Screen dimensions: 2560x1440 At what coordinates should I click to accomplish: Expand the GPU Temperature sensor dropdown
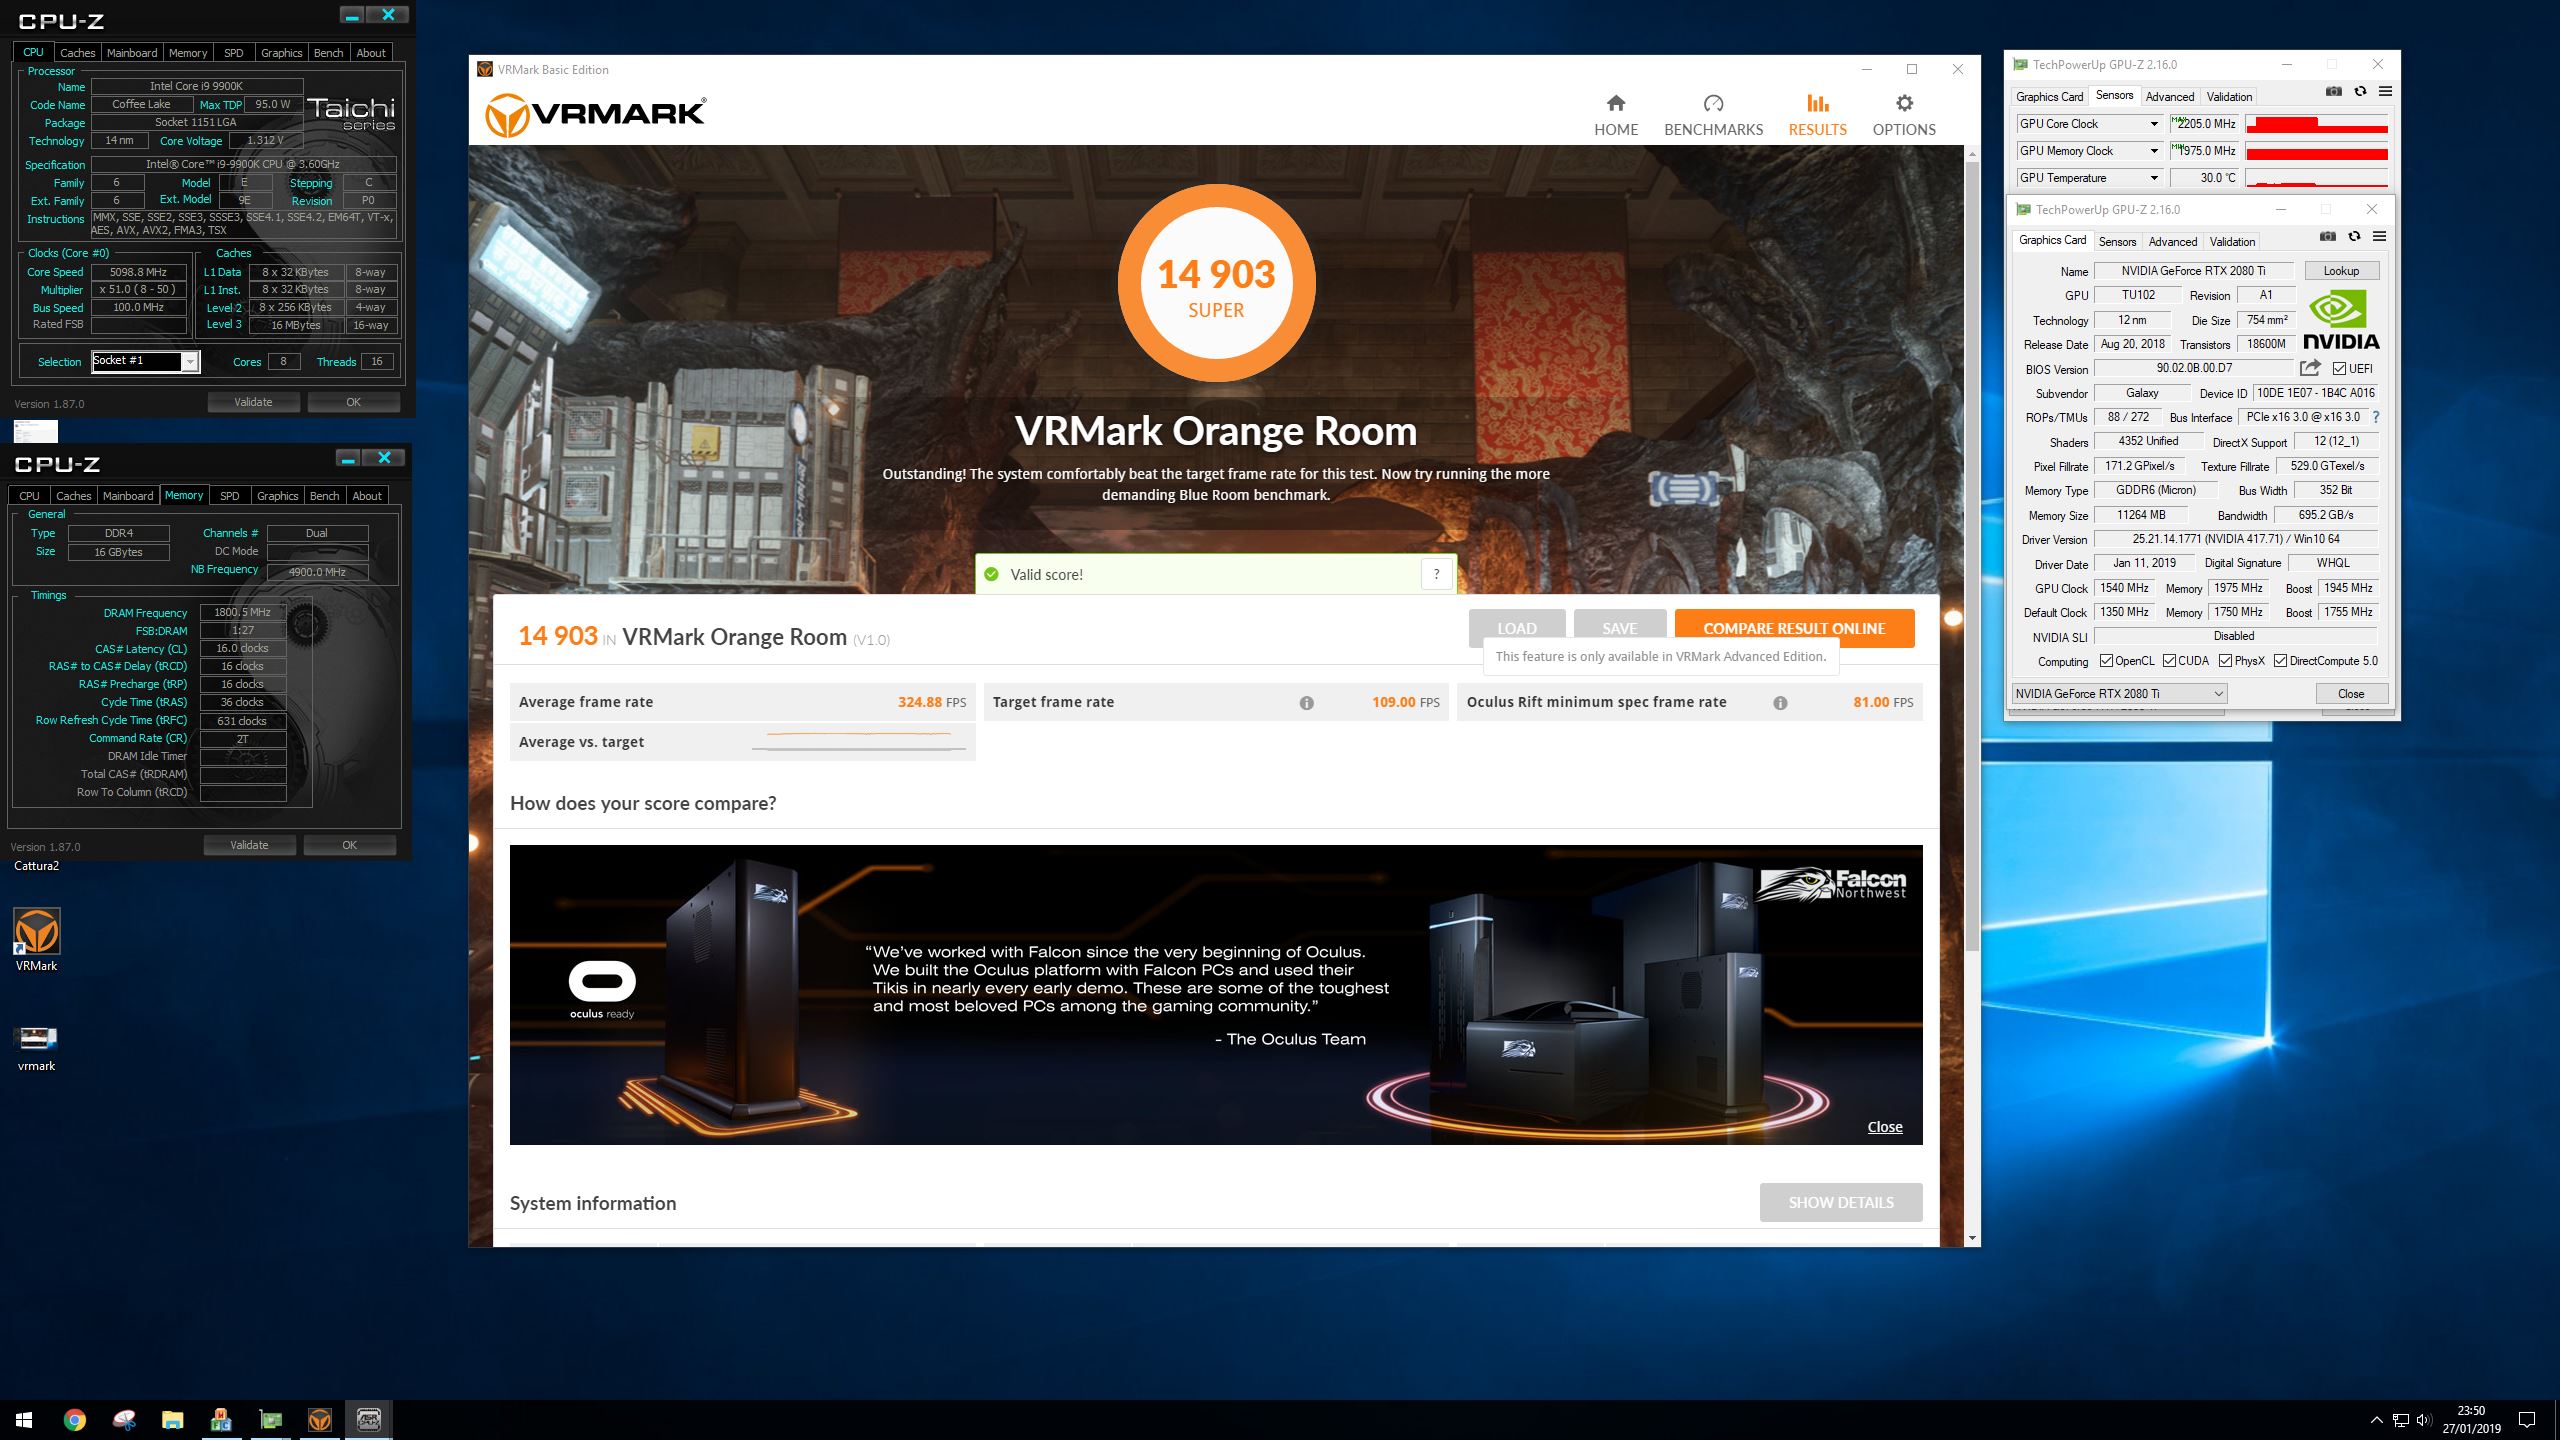(x=2154, y=178)
